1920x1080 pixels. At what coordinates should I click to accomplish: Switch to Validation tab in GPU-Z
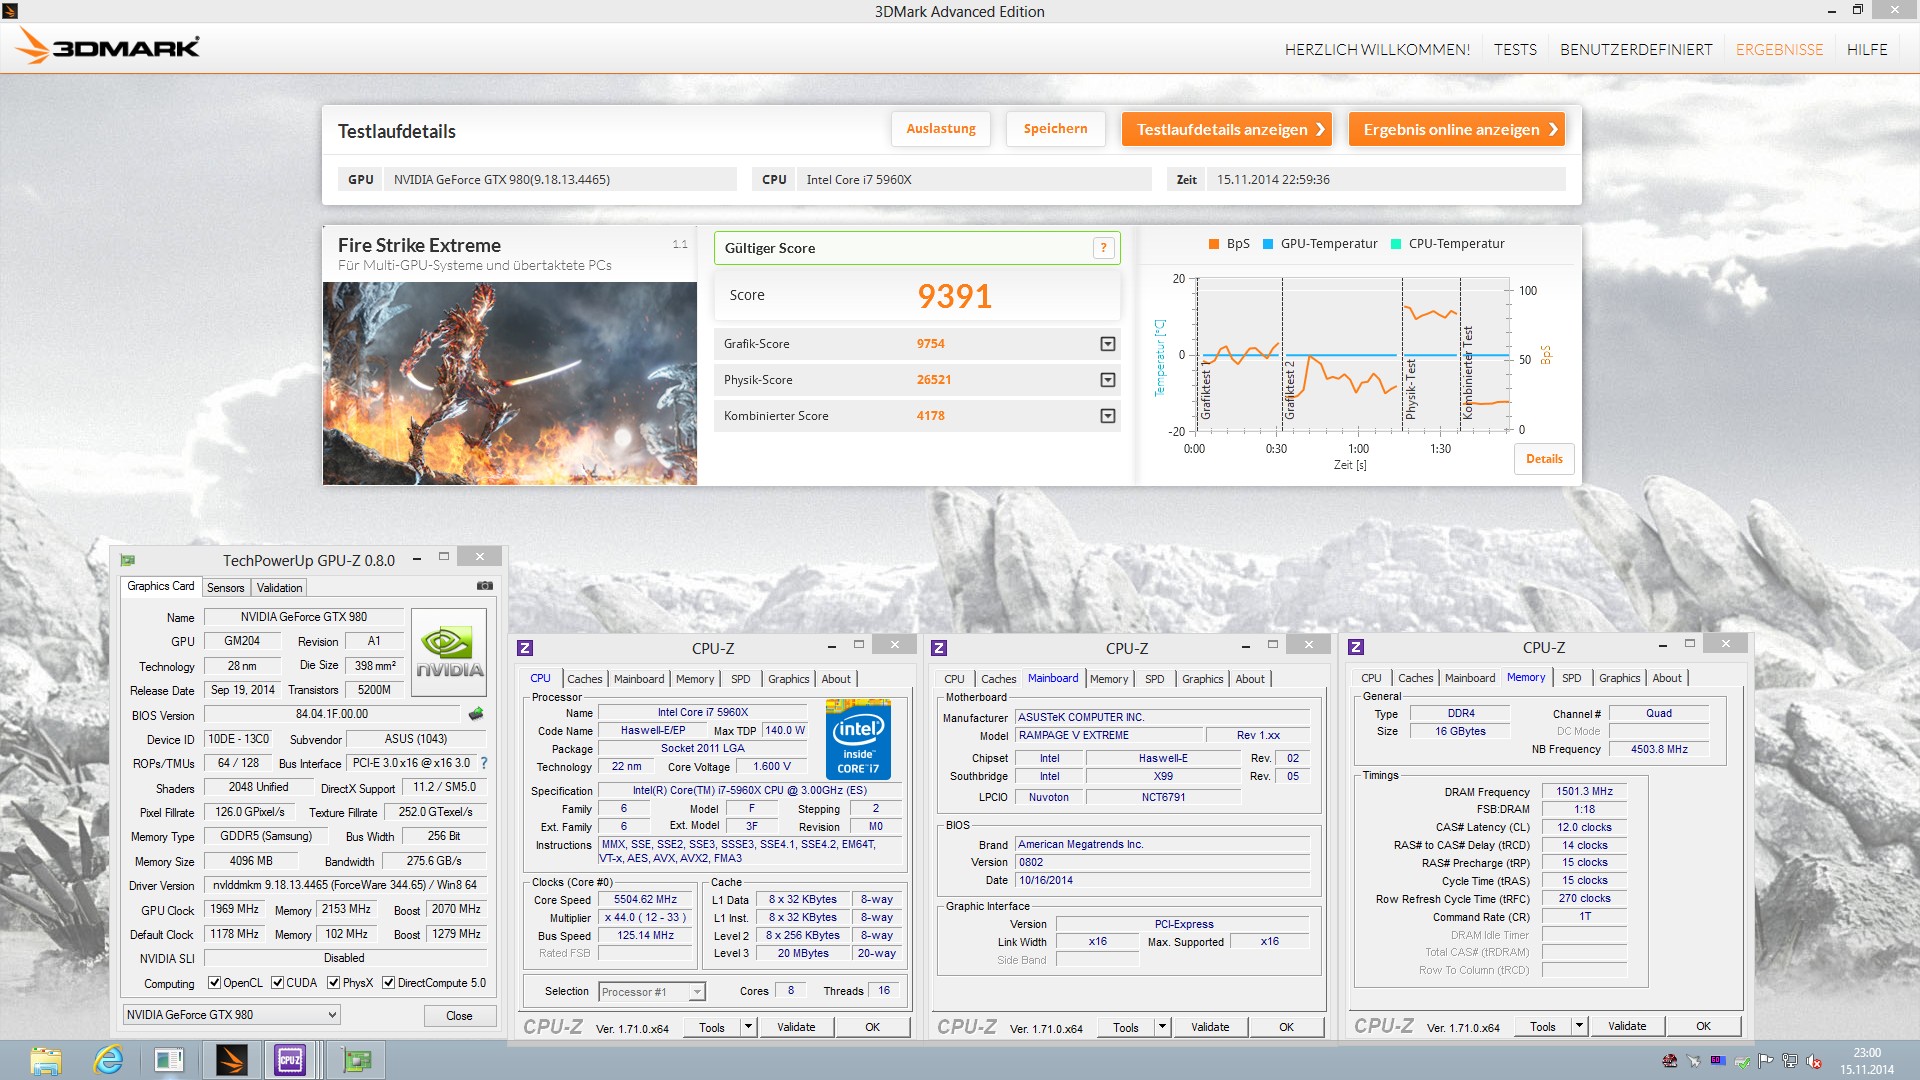[279, 588]
